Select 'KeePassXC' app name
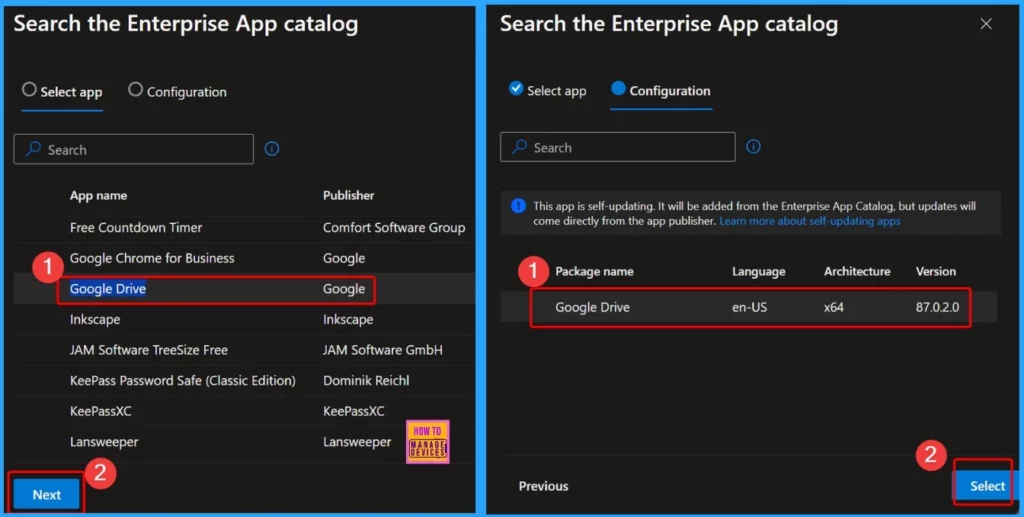The width and height of the screenshot is (1024, 517). tap(101, 412)
